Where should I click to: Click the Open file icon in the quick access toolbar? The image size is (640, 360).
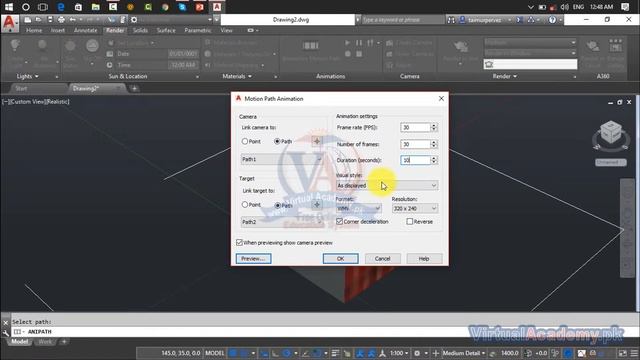(38, 20)
